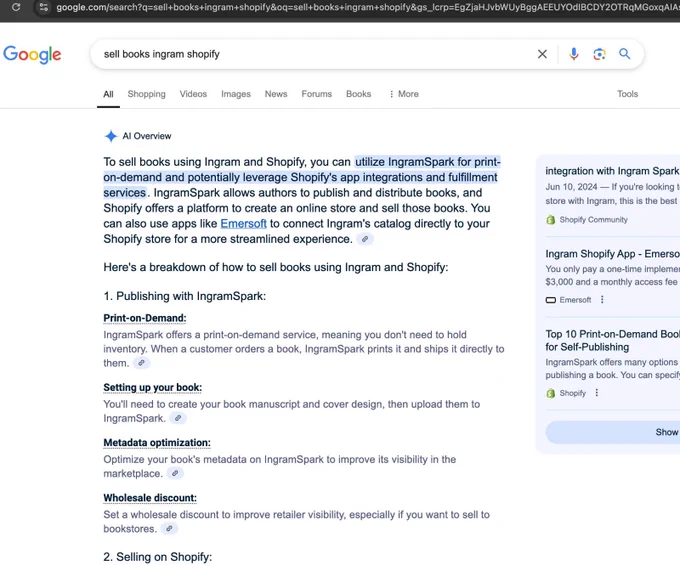
Task: Click the Print-on-Demand heading link
Action: (x=145, y=318)
